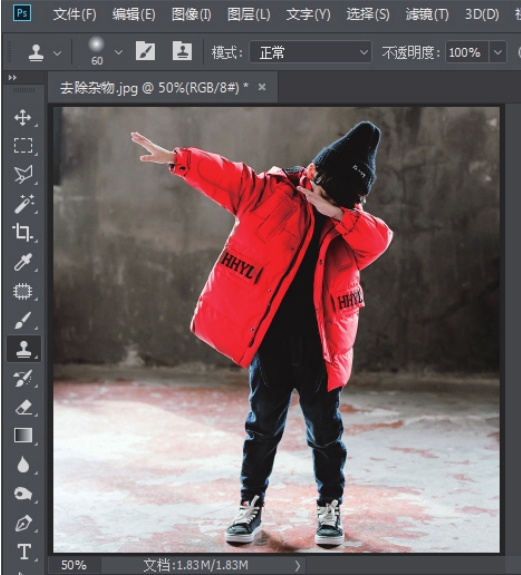The image size is (521, 575).
Task: Select the Rectangular Marquee tool
Action: point(23,146)
